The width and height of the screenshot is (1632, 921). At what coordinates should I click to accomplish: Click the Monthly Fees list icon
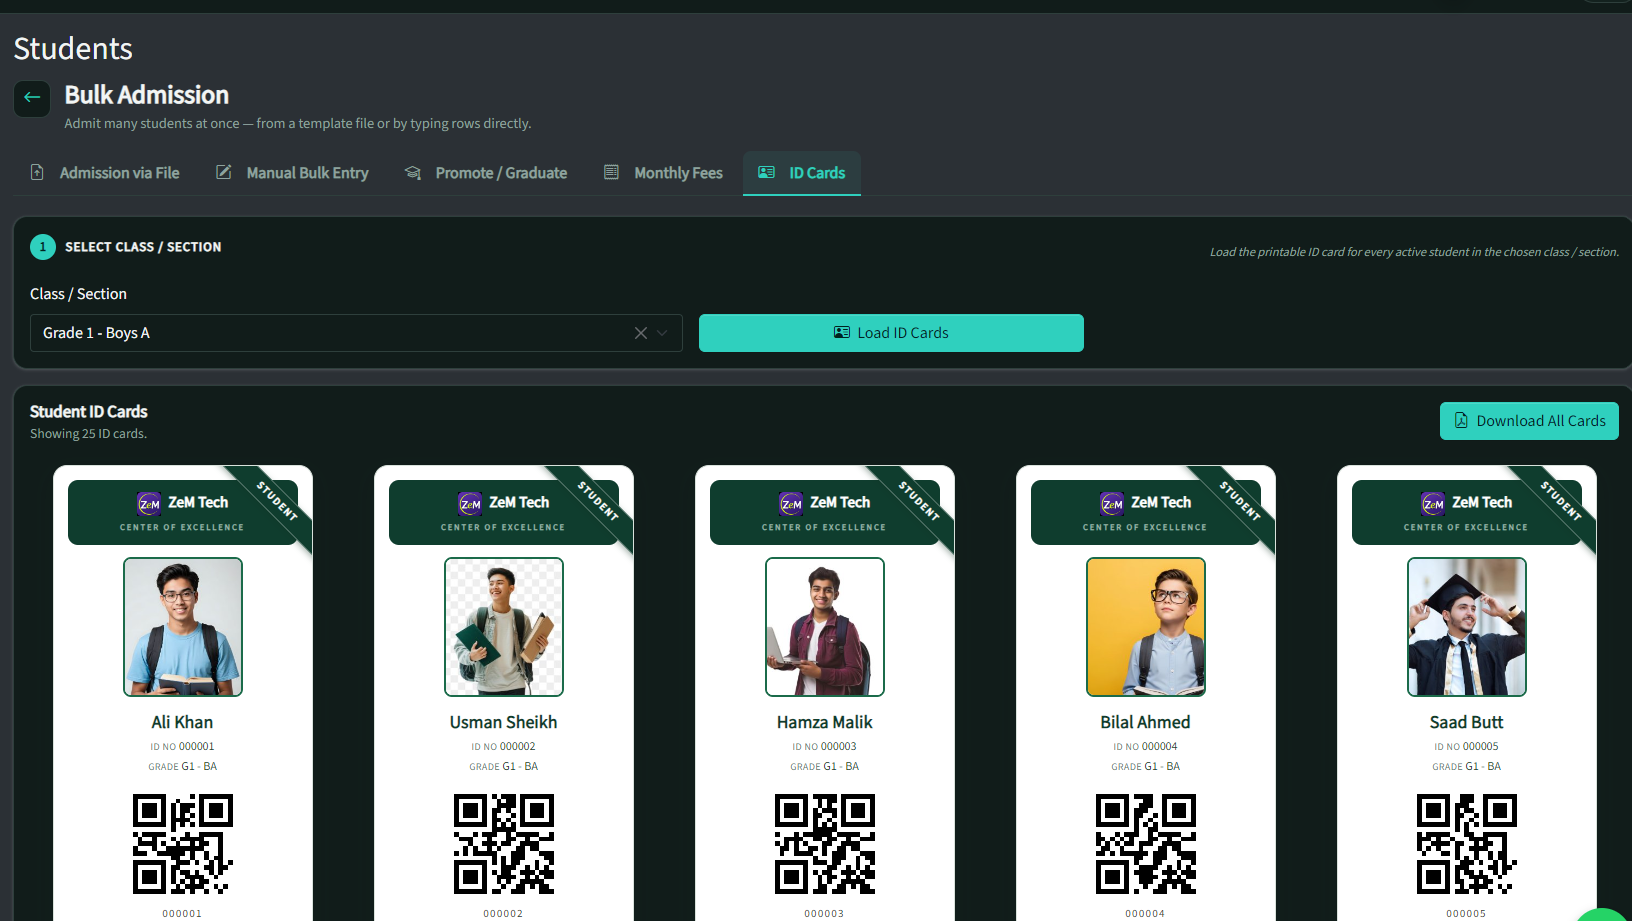pos(611,172)
